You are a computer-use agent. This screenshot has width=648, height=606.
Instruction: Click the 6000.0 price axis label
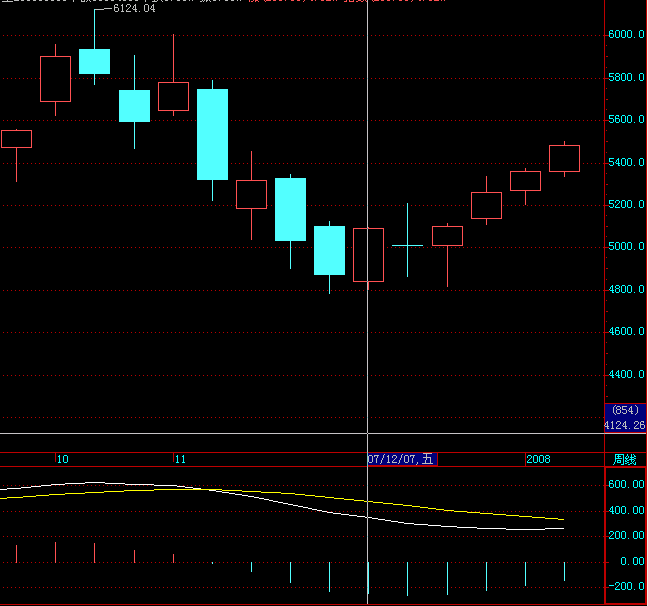(626, 35)
